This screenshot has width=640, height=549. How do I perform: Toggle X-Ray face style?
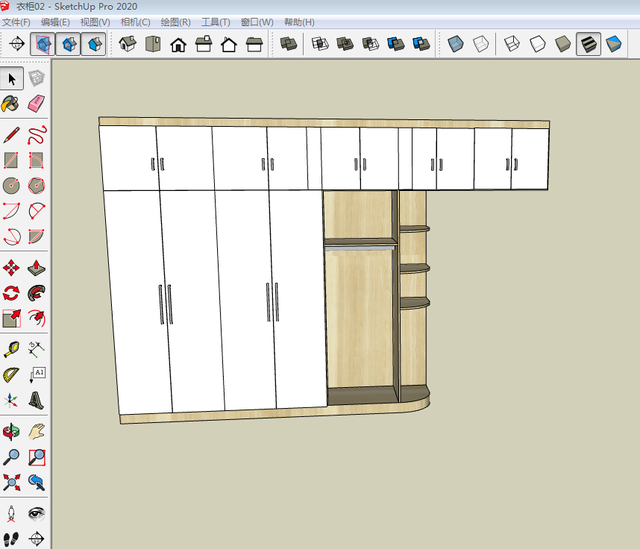[x=456, y=44]
